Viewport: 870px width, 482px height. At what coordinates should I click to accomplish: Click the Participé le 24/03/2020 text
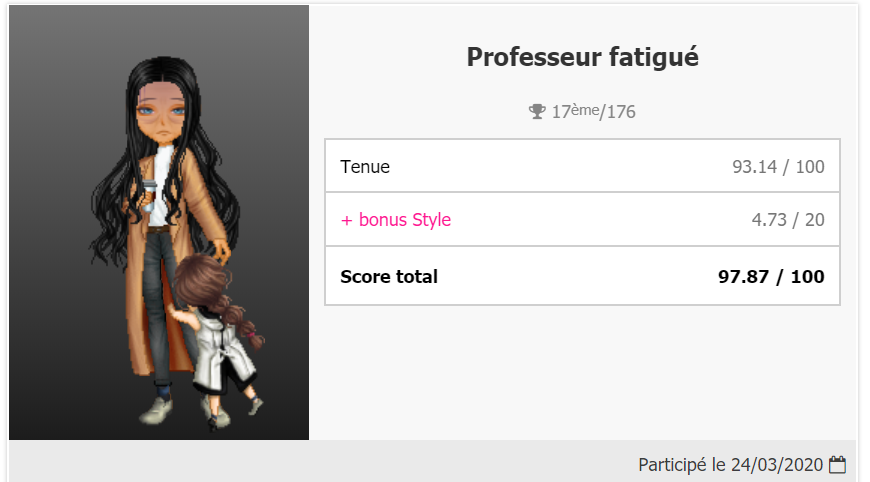point(730,464)
